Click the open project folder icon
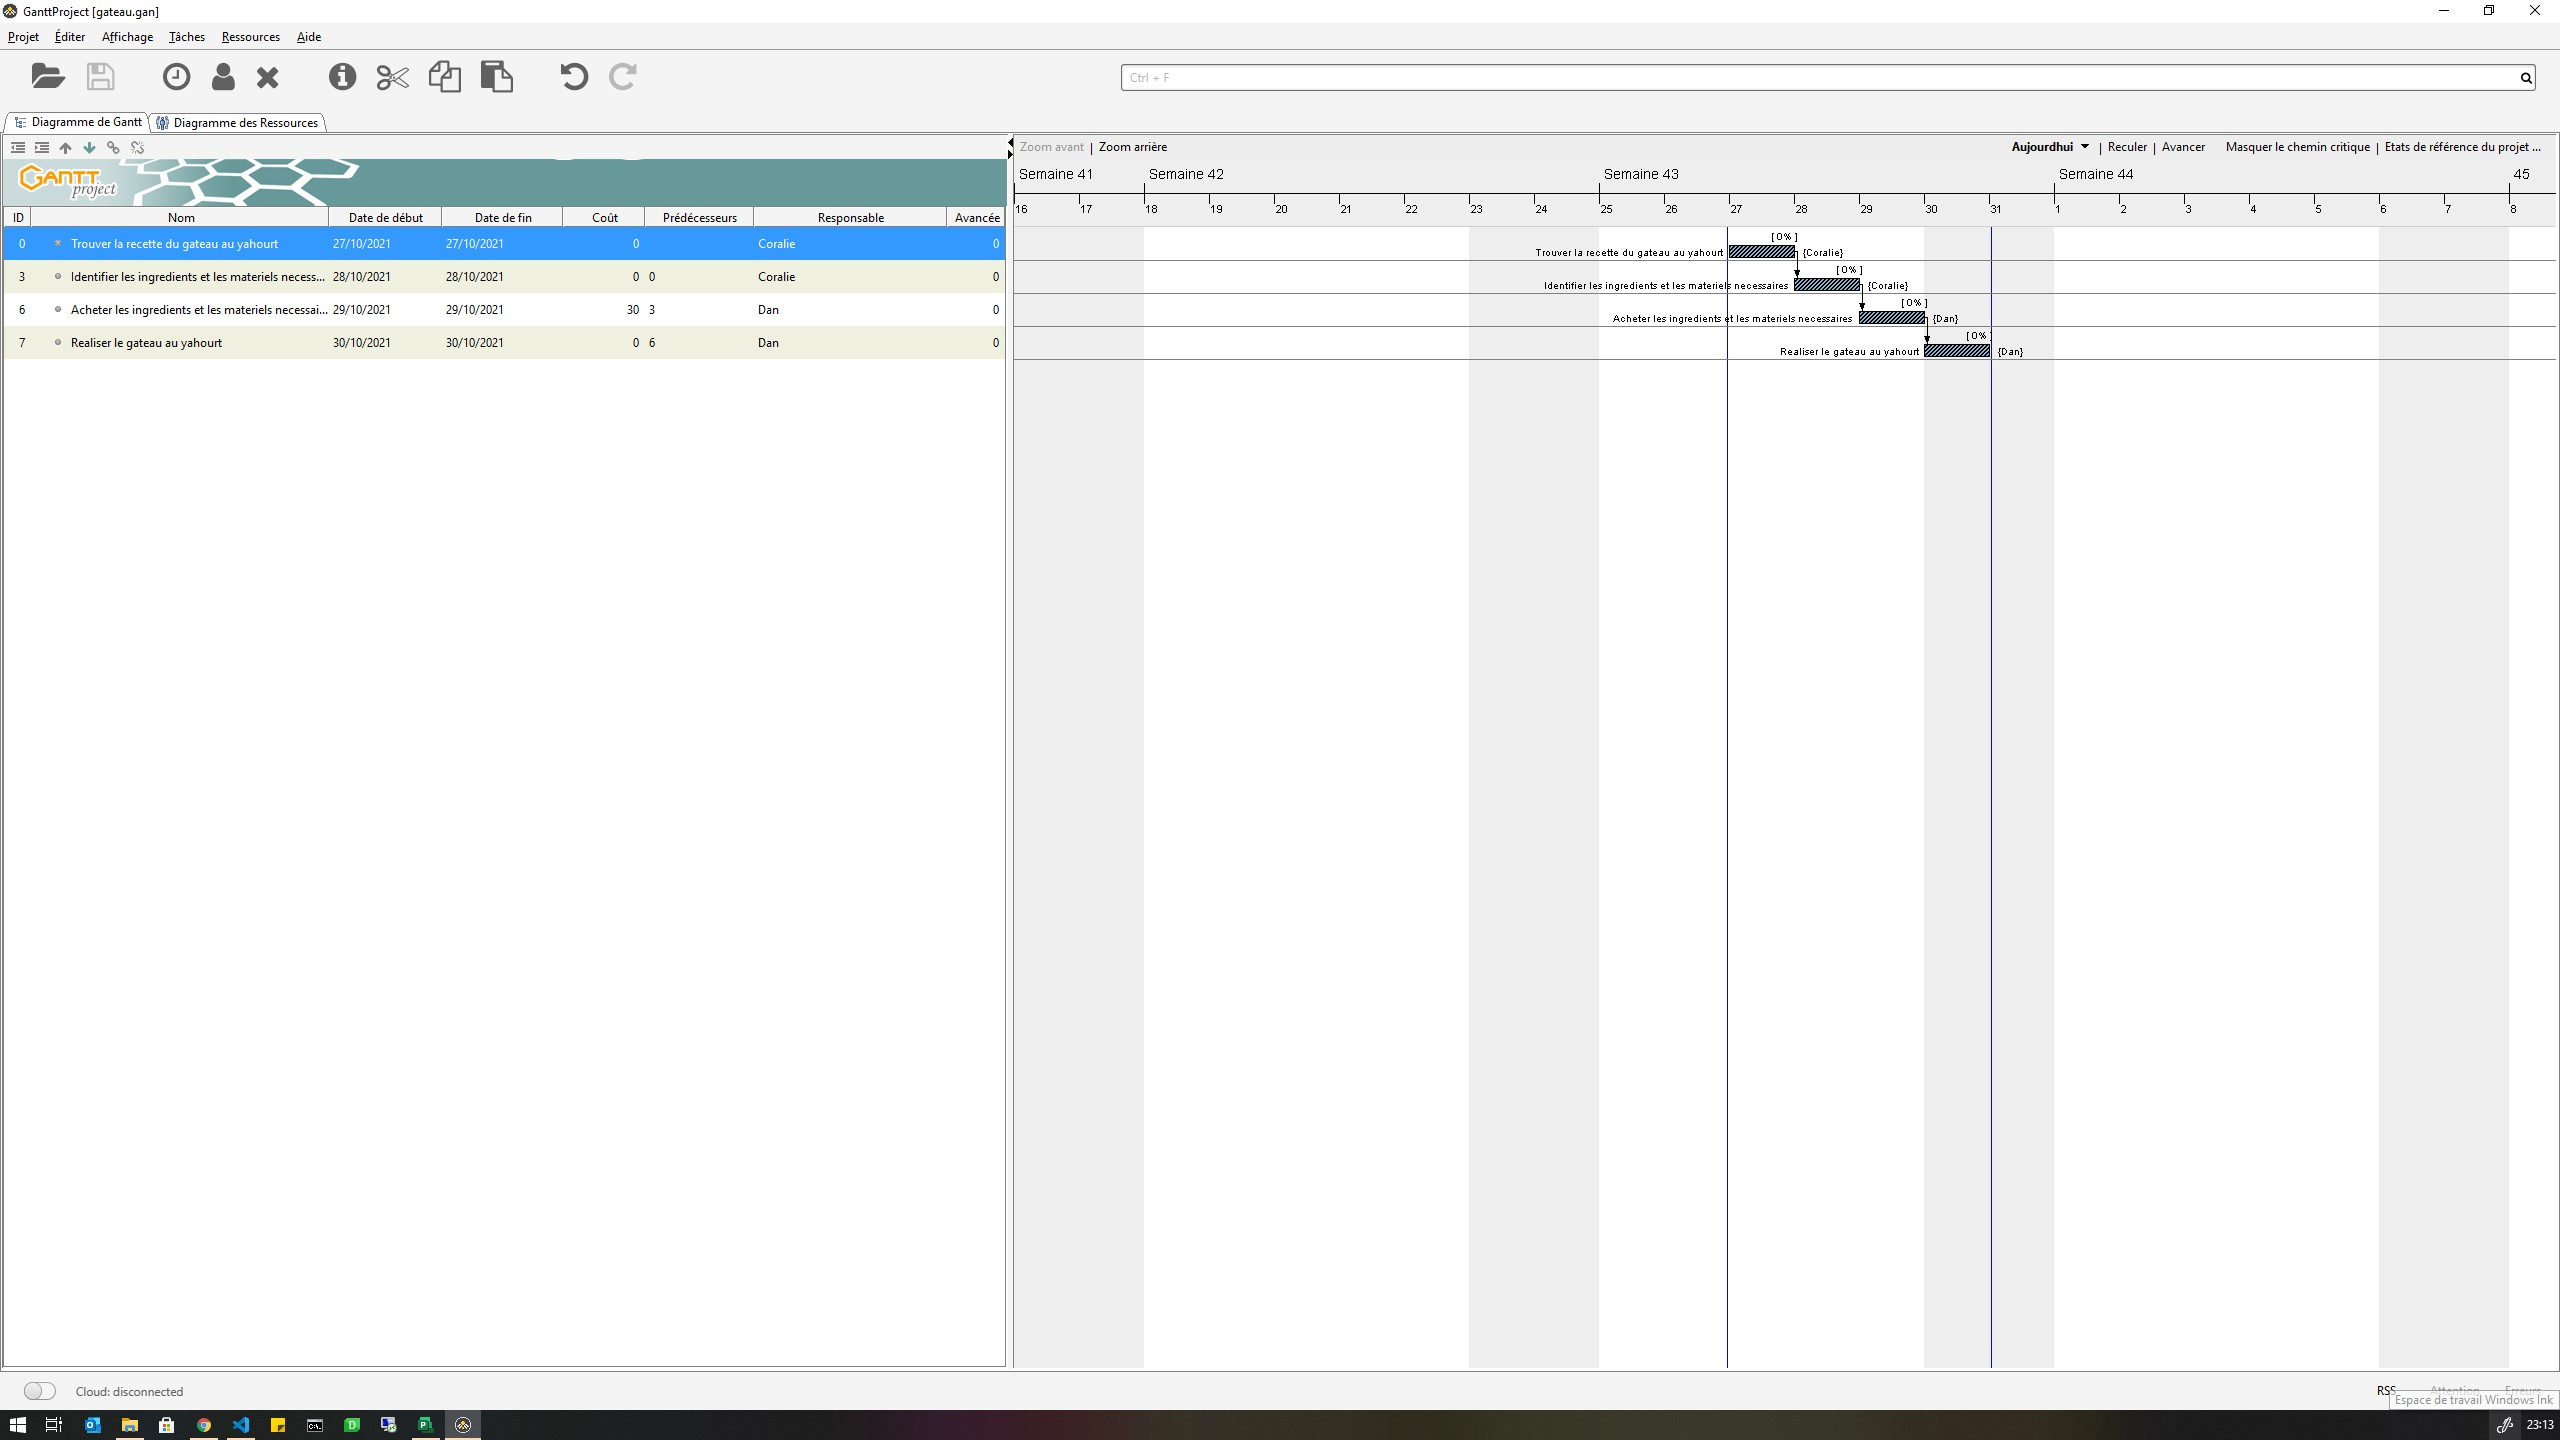Viewport: 2560px width, 1440px height. pyautogui.click(x=47, y=77)
